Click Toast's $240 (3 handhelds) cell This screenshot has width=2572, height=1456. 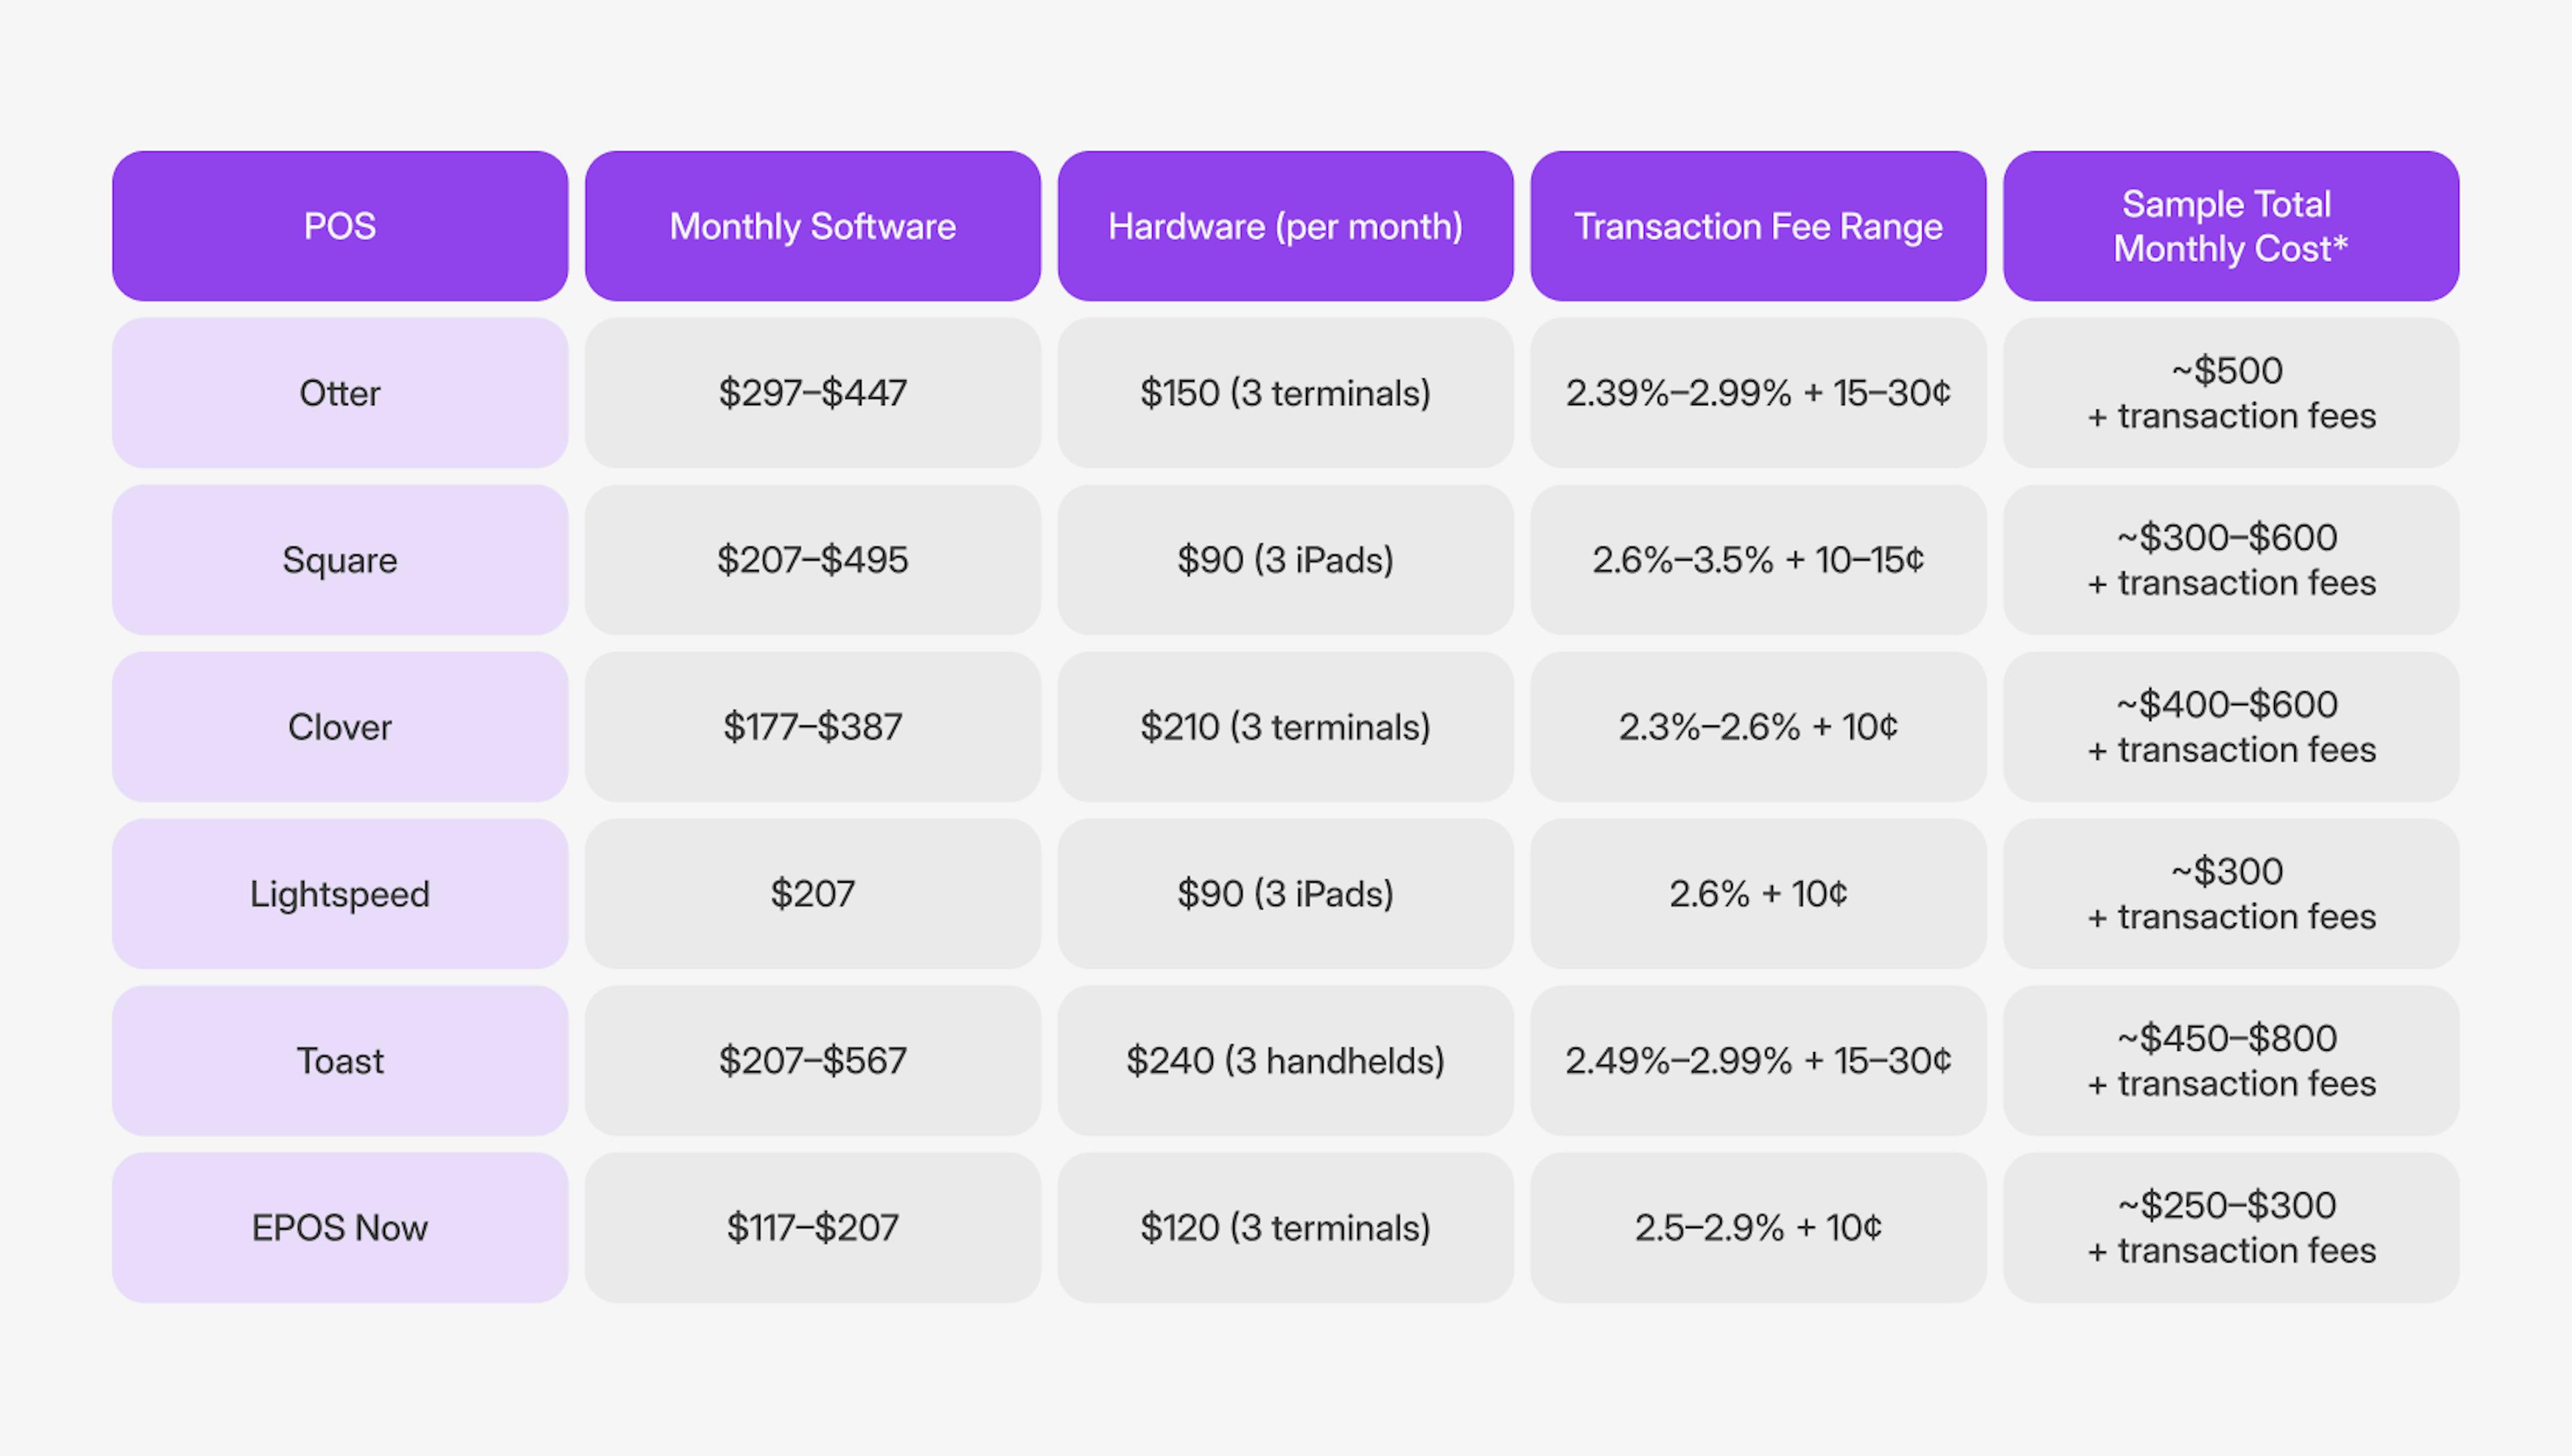tap(1285, 1061)
